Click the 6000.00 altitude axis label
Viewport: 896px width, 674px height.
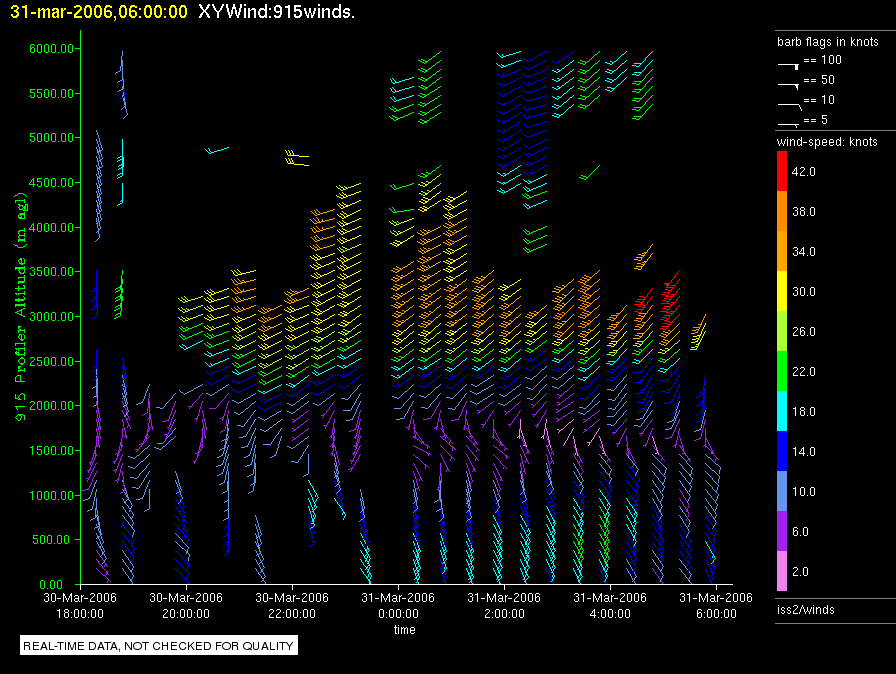51,49
